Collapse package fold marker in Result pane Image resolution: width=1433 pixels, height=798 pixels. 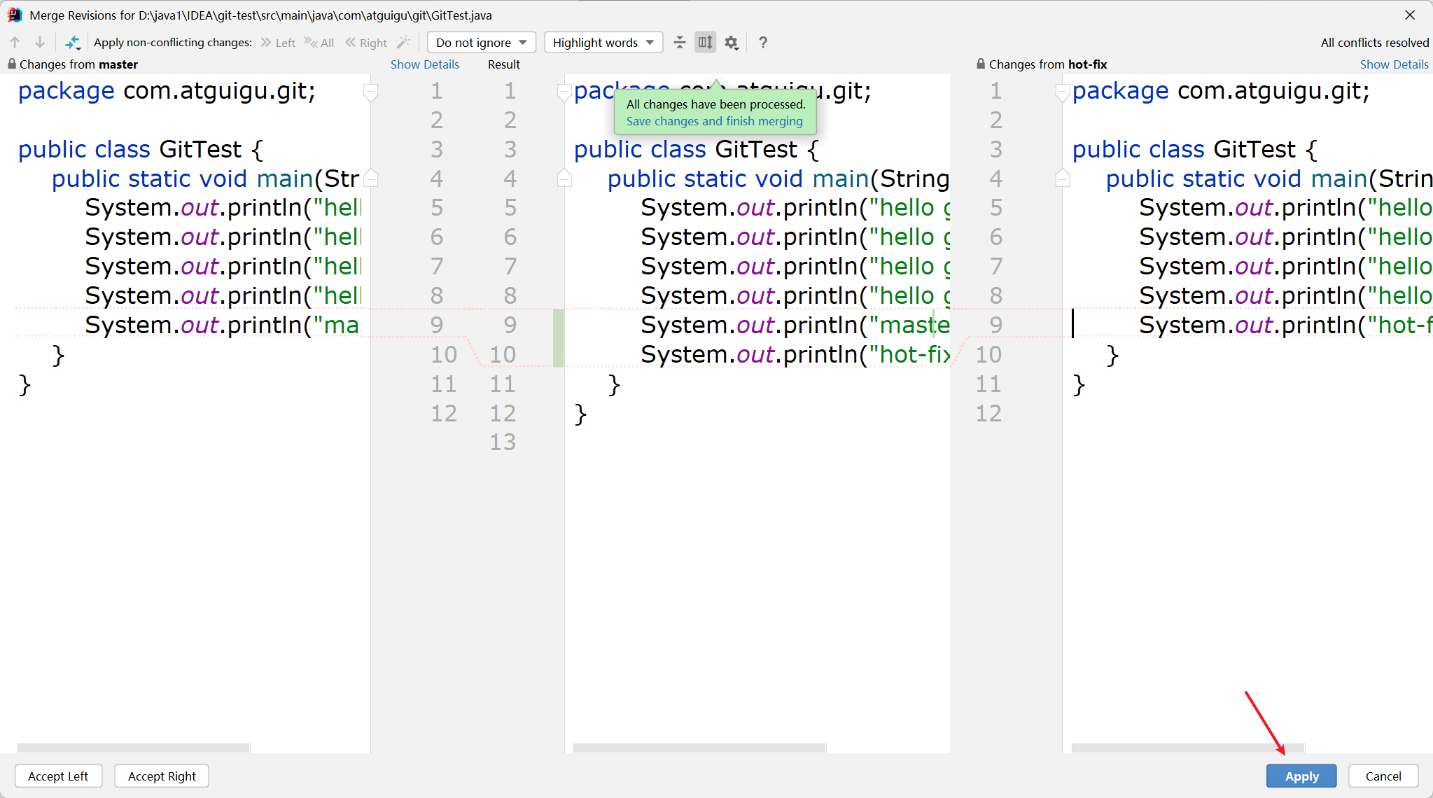pos(564,92)
